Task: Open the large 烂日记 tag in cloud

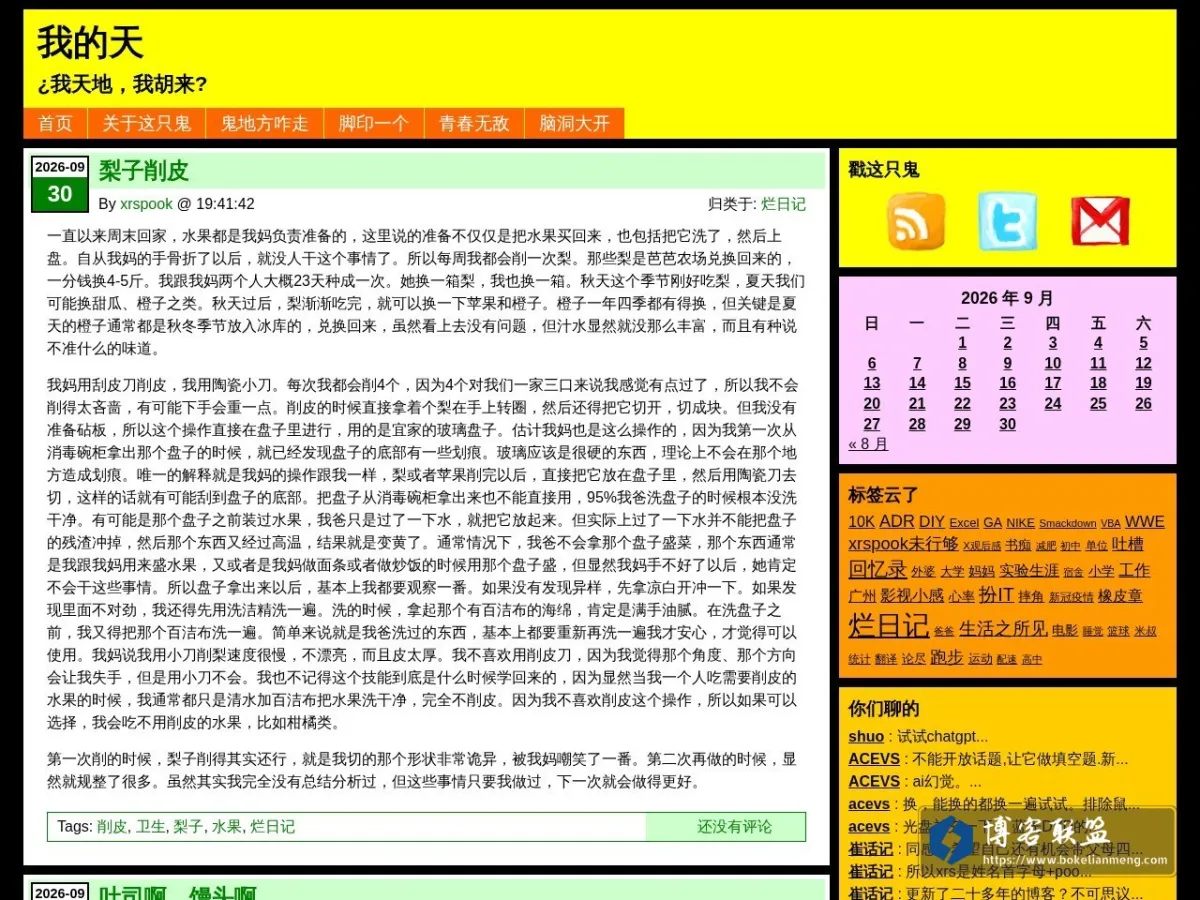Action: 888,625
